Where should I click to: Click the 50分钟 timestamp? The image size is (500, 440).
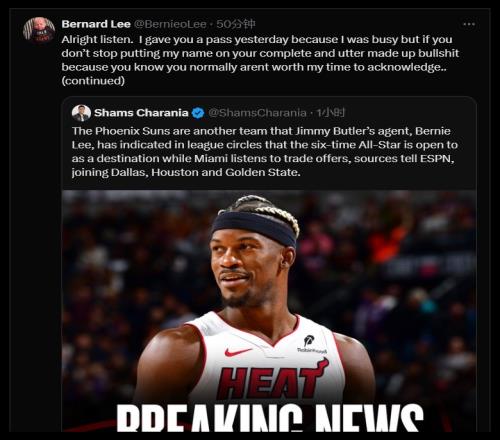(236, 24)
